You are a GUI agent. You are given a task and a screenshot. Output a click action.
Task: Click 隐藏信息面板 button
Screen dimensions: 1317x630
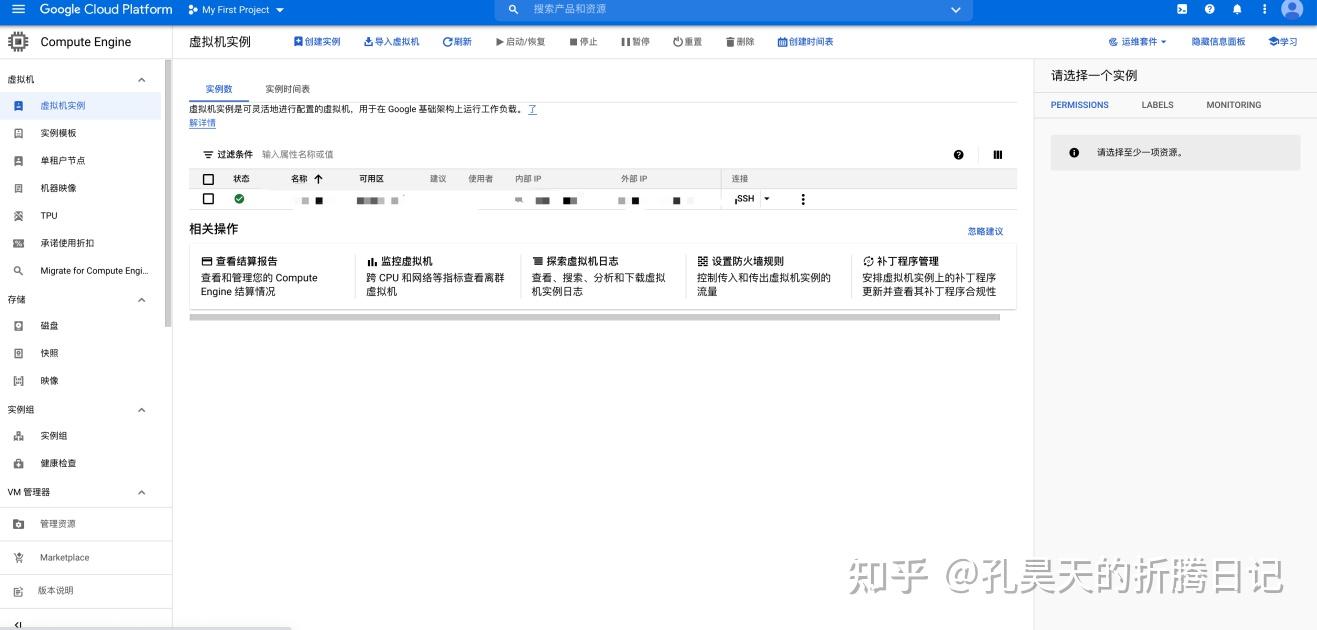tap(1219, 42)
